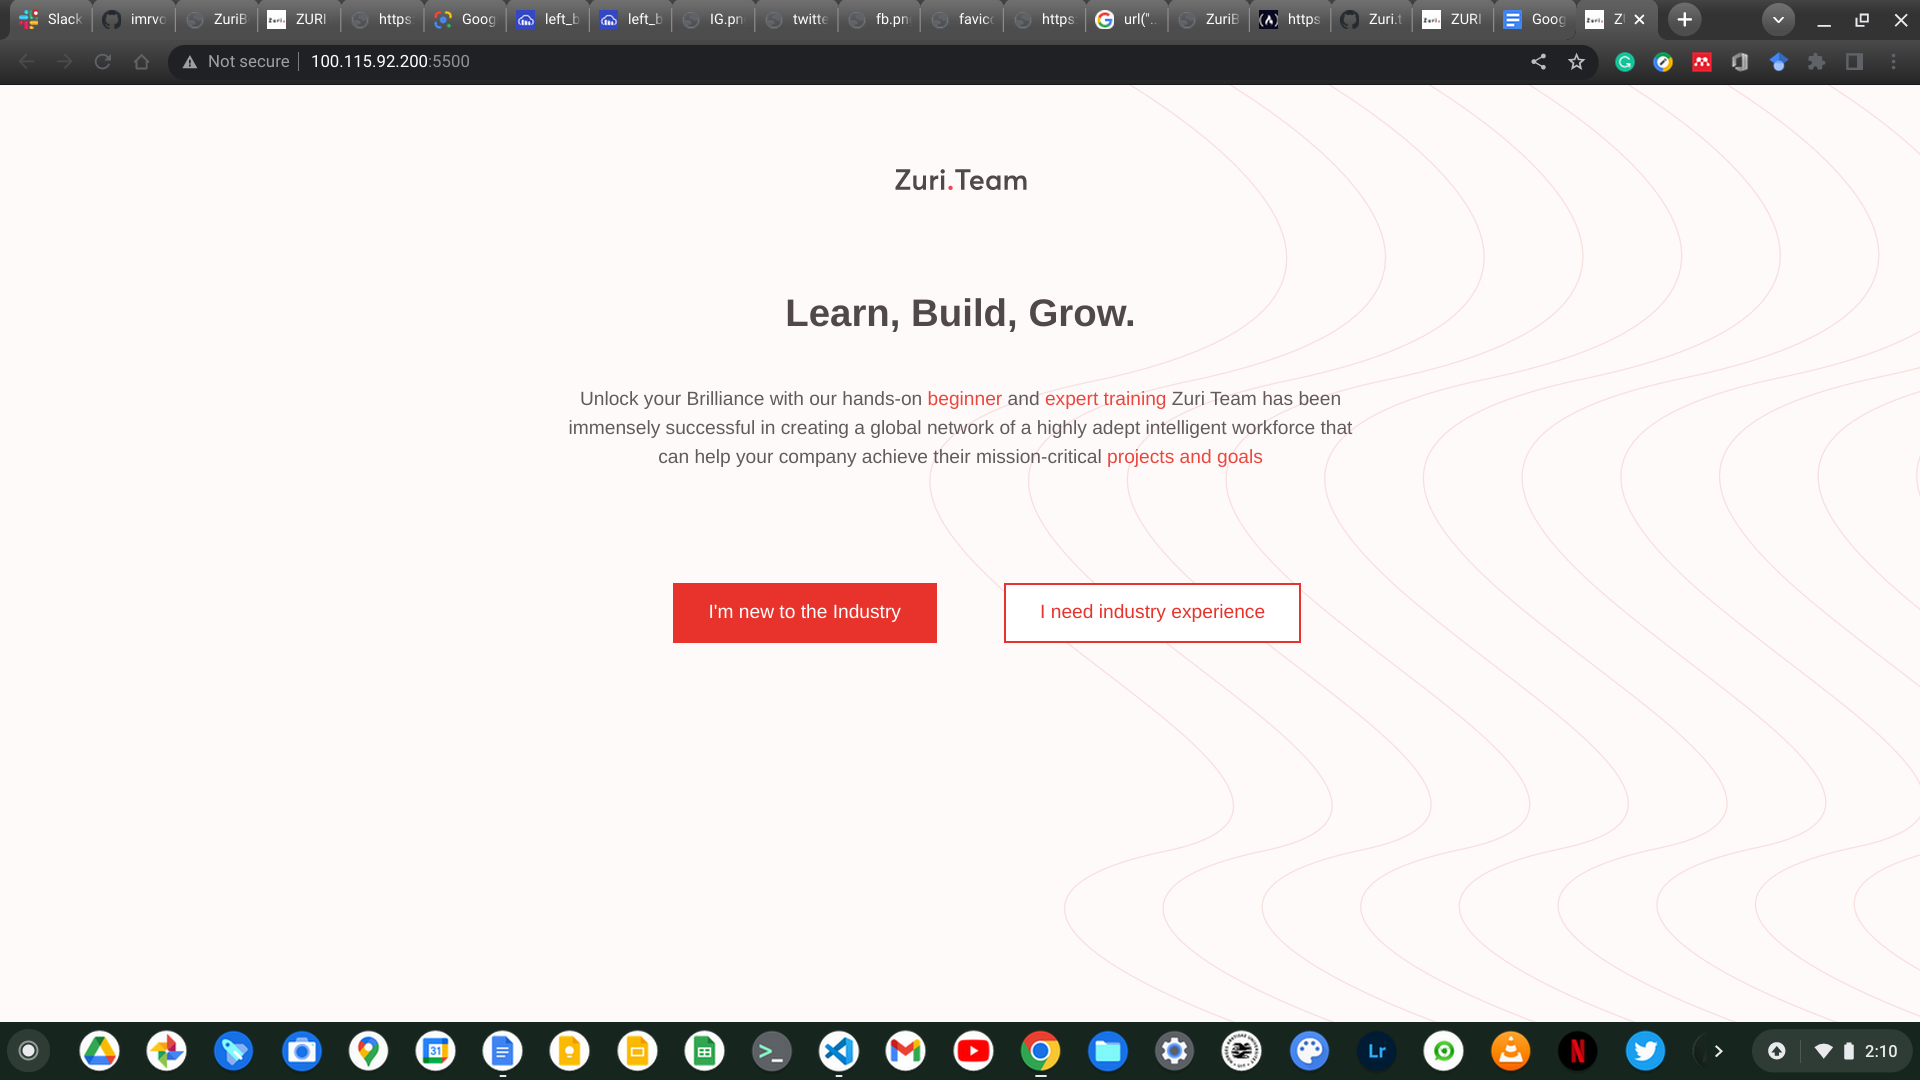Open Gmail from the shelf
Image resolution: width=1920 pixels, height=1080 pixels.
pos(906,1051)
